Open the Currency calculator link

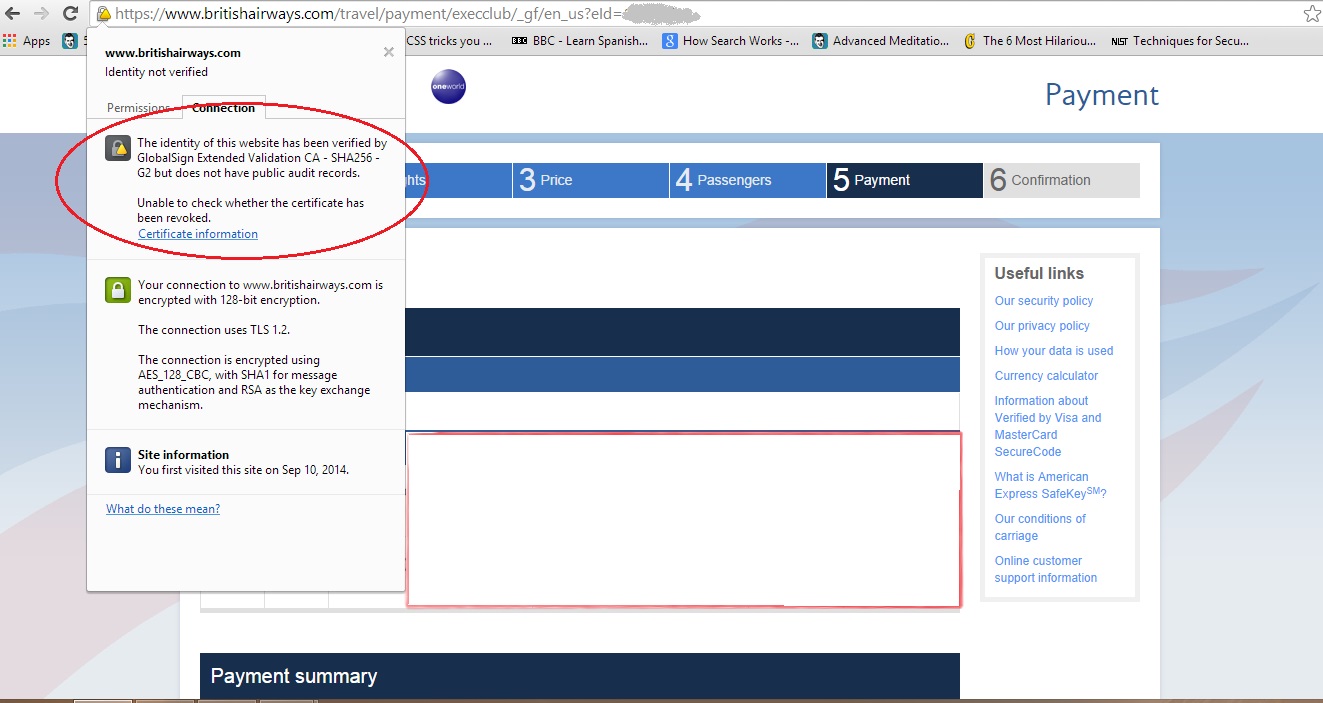click(x=1046, y=376)
